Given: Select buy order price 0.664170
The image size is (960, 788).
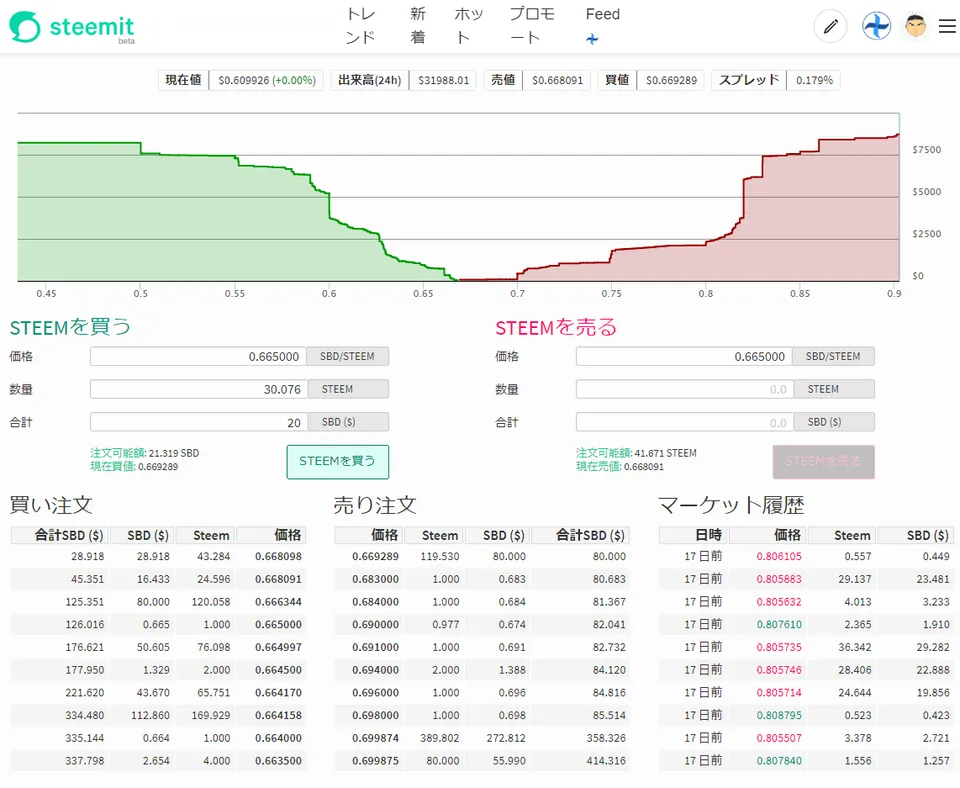Looking at the screenshot, I should (x=278, y=692).
